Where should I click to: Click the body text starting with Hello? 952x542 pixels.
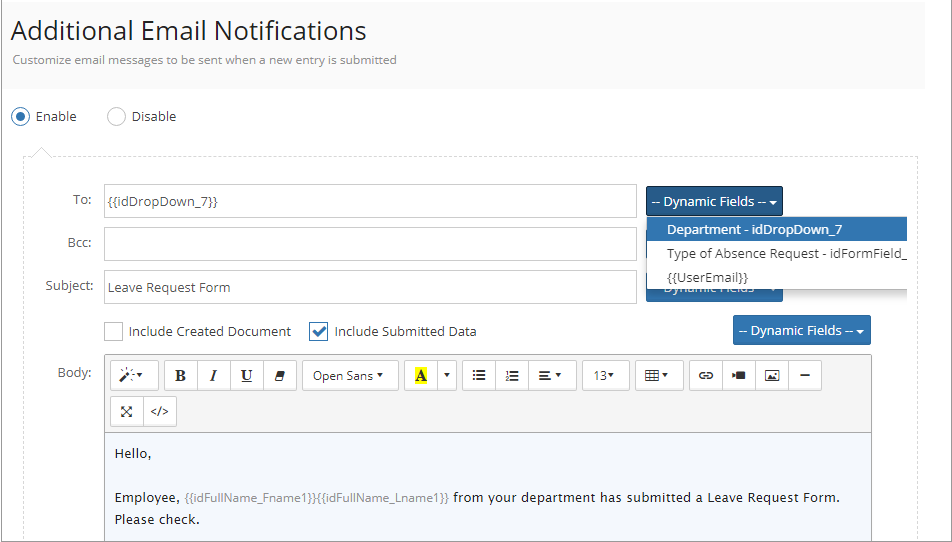[133, 453]
